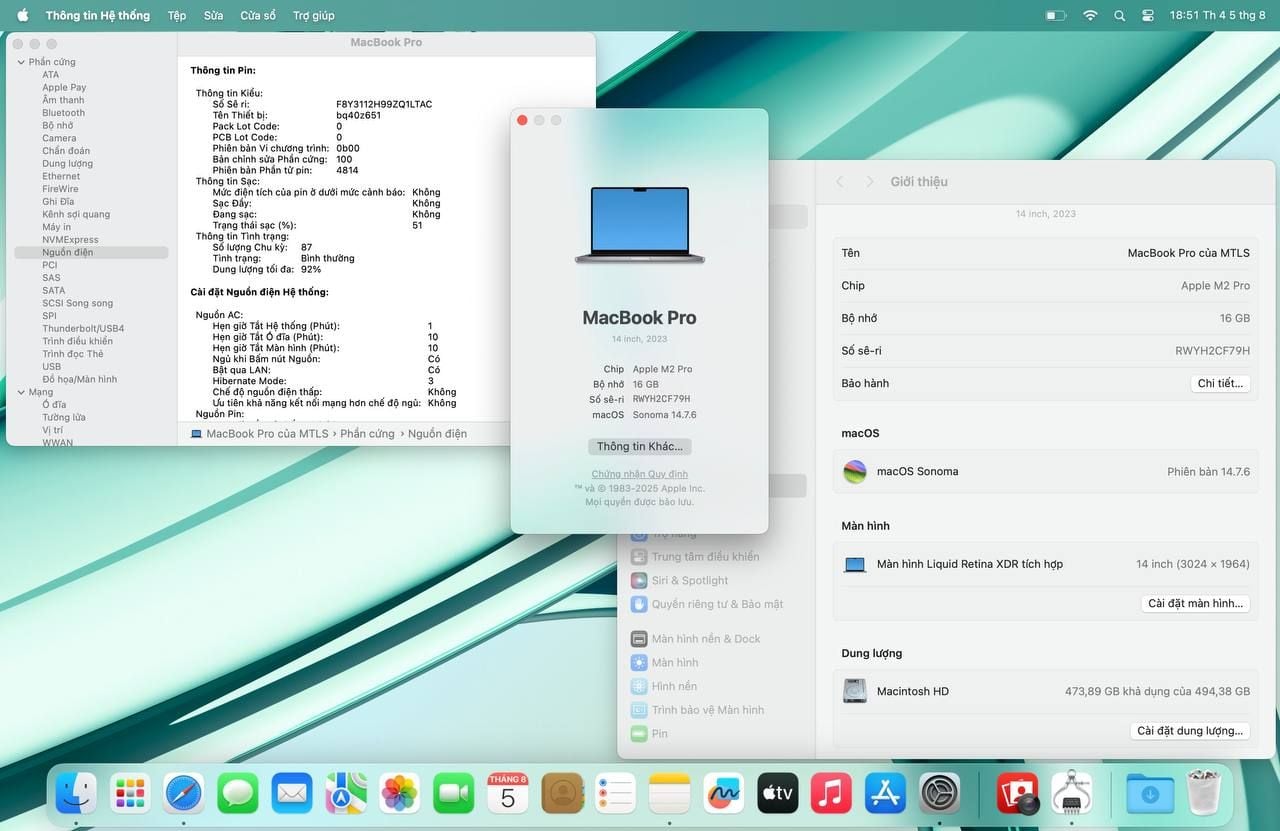1280x831 pixels.
Task: Launch Reminders from the Dock
Action: 616,794
